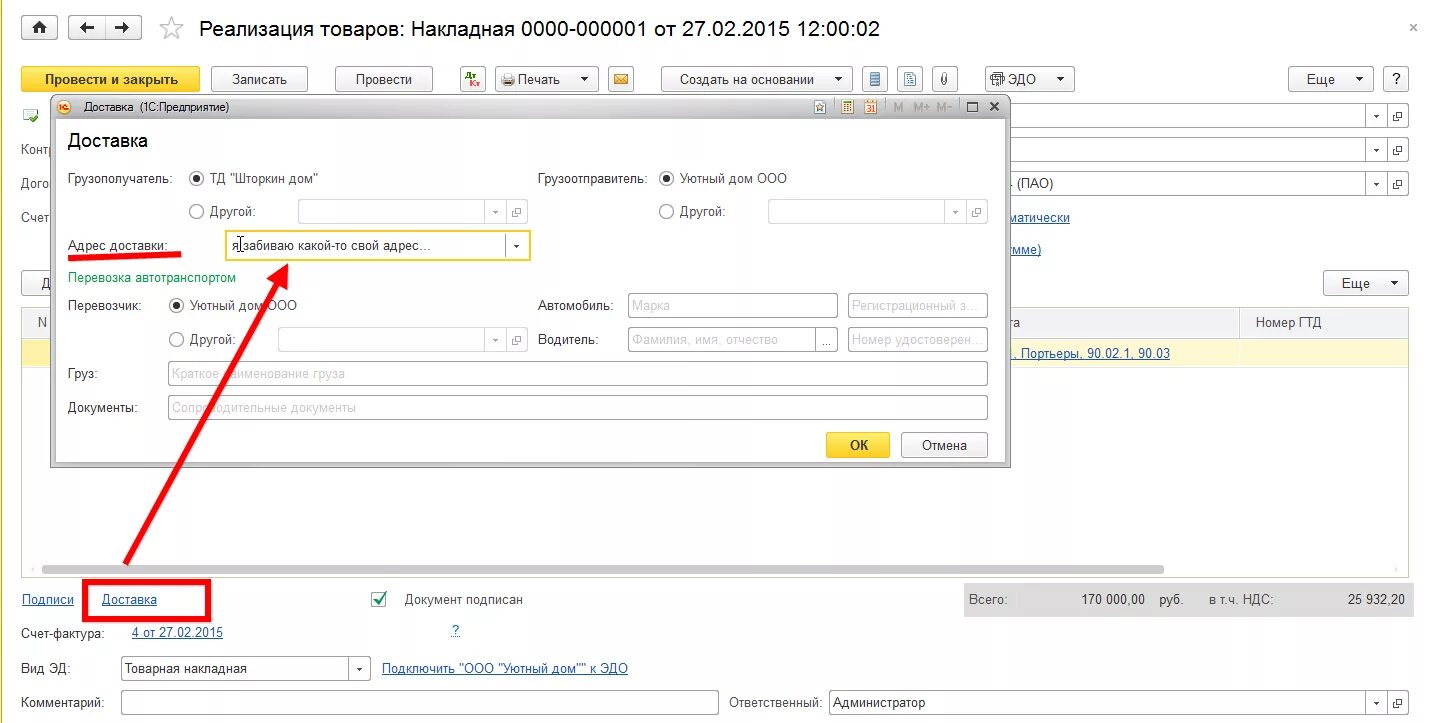Click driver selection ellipsis button
This screenshot has width=1429, height=723.
click(x=826, y=340)
